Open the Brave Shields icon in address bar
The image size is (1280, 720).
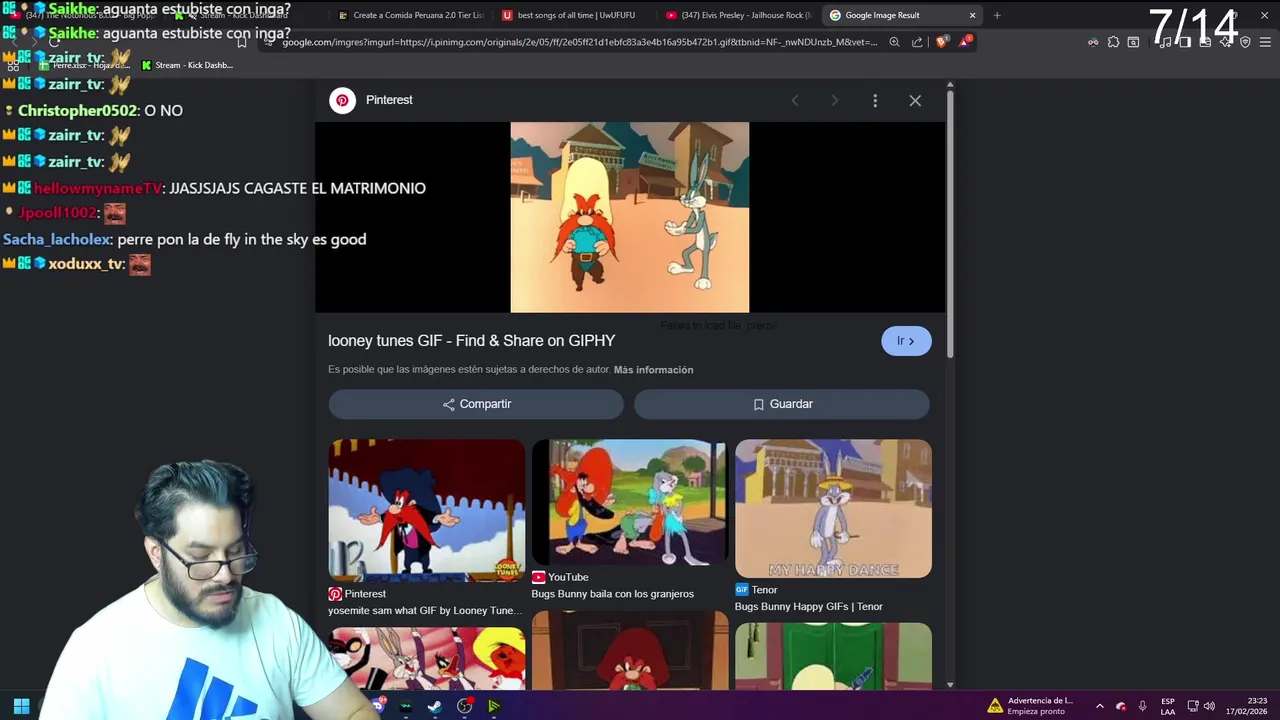[x=941, y=42]
